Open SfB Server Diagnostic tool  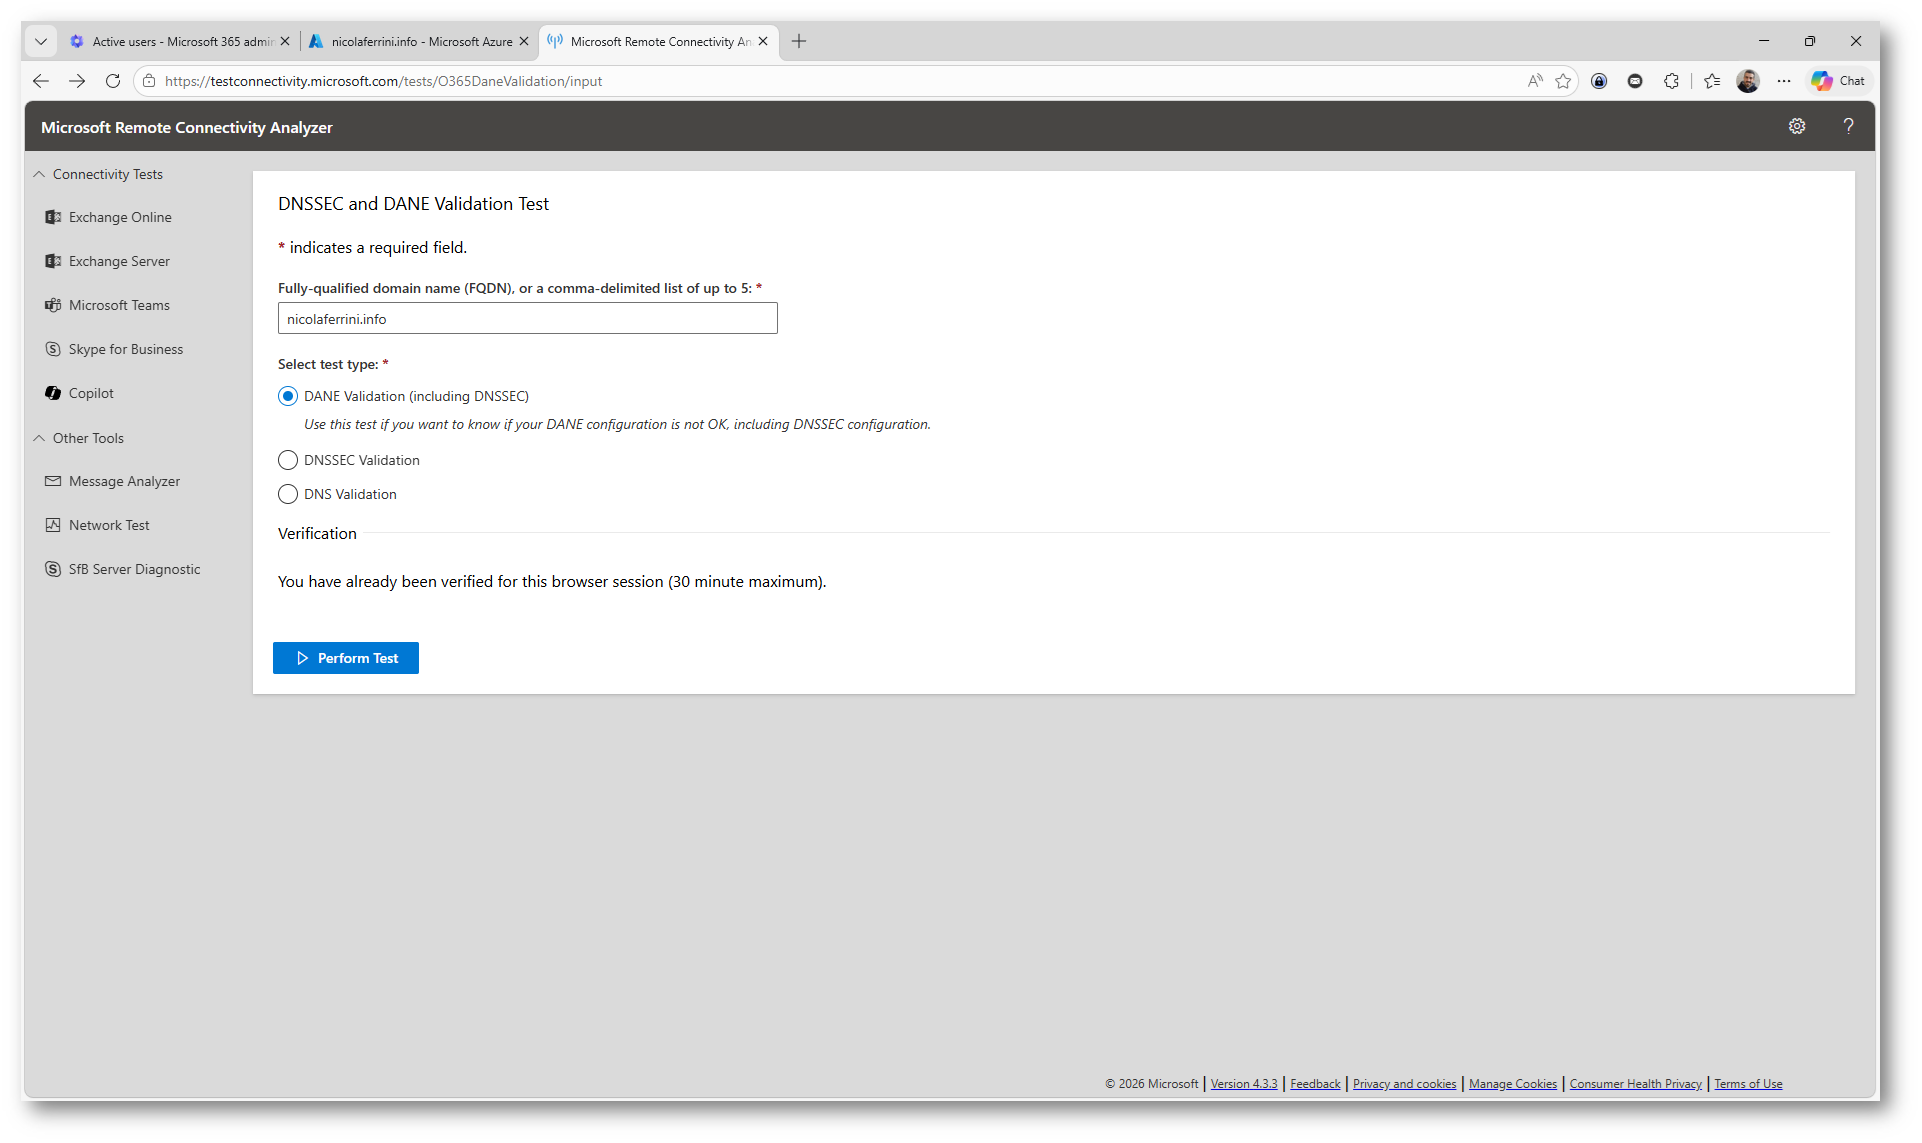click(x=134, y=569)
